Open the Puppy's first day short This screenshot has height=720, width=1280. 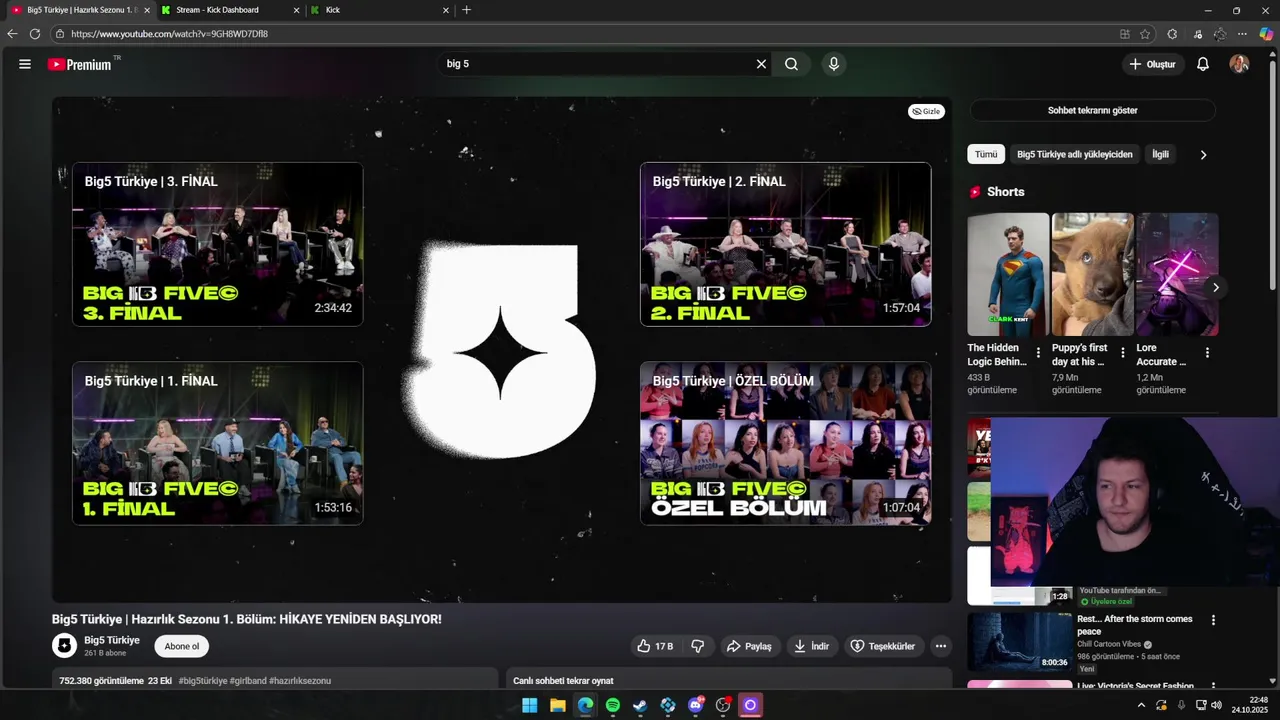click(1092, 274)
